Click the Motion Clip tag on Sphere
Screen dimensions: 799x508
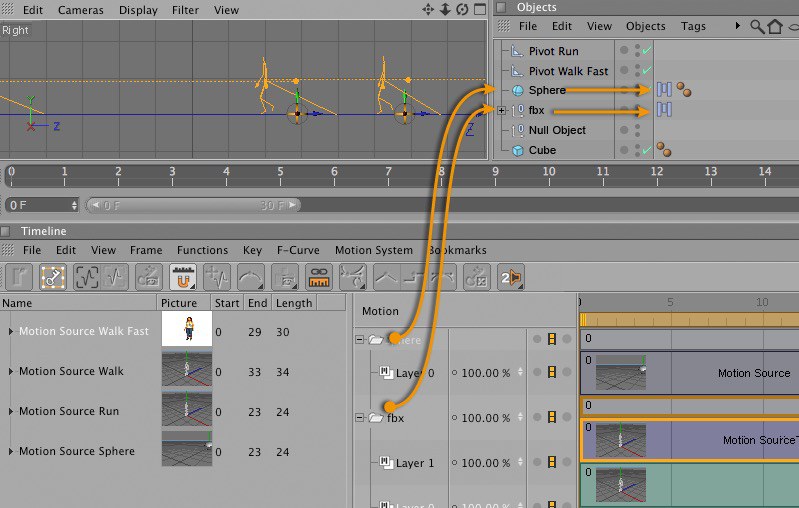pos(664,90)
